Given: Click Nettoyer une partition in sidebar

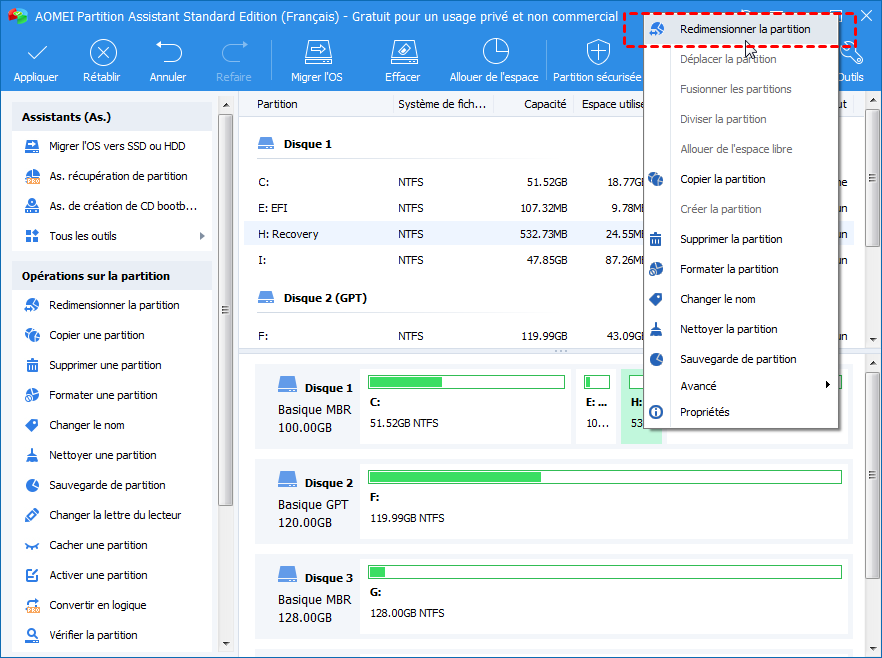Looking at the screenshot, I should coord(103,455).
